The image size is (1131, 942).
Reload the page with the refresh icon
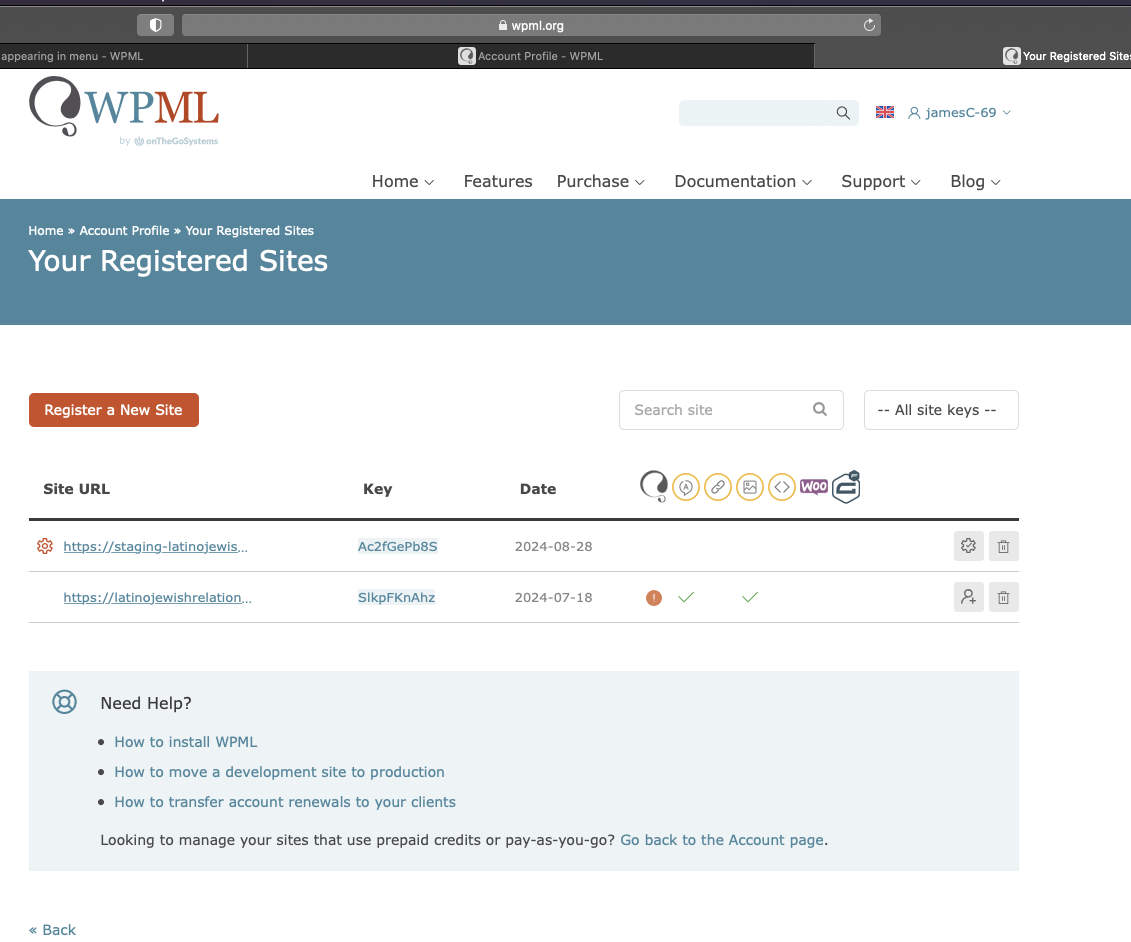coord(869,25)
